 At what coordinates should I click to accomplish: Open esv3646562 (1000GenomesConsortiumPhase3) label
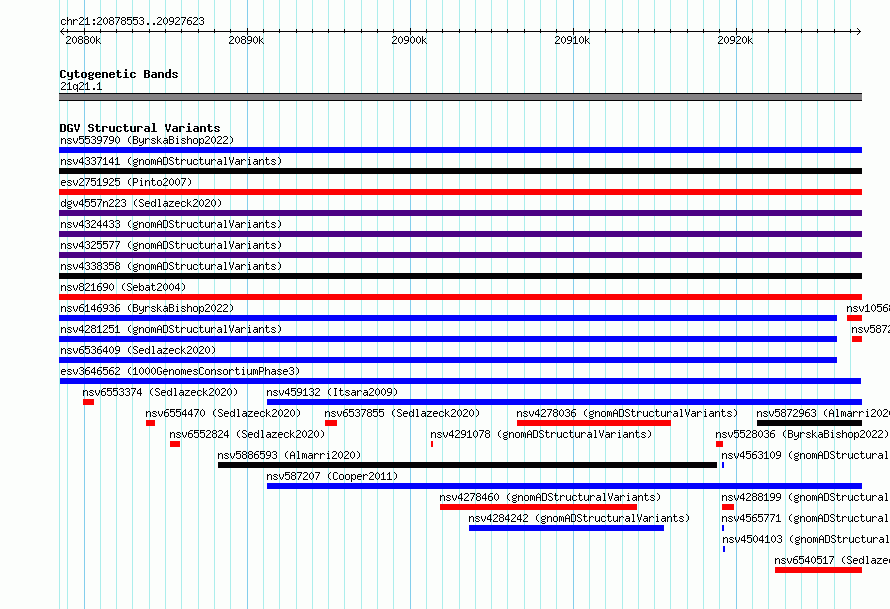180,371
